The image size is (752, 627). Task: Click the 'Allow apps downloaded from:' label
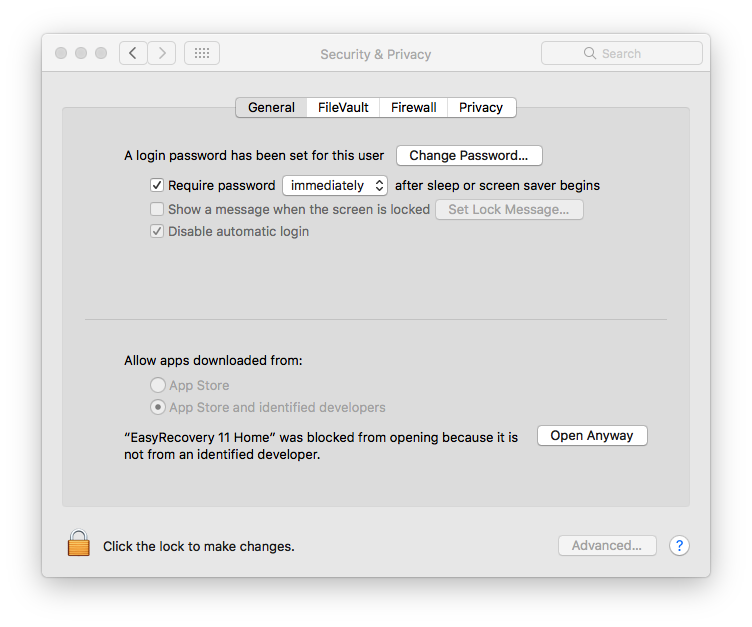pos(213,360)
